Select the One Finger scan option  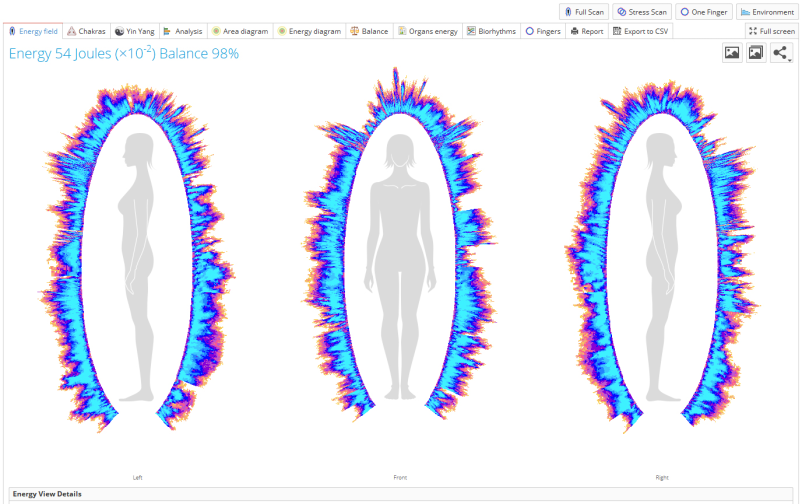pos(703,11)
